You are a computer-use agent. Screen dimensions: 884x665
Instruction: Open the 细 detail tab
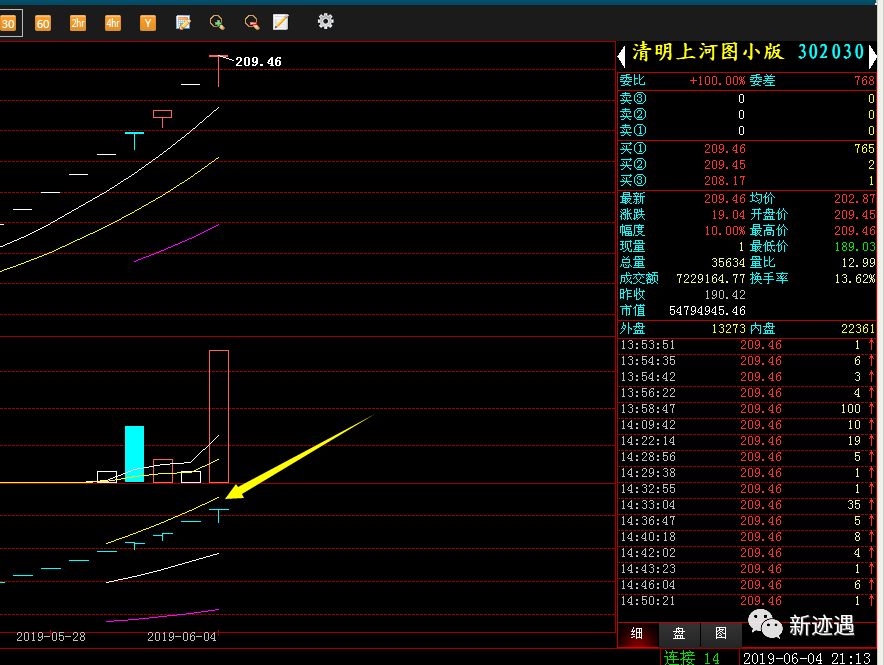(x=637, y=633)
